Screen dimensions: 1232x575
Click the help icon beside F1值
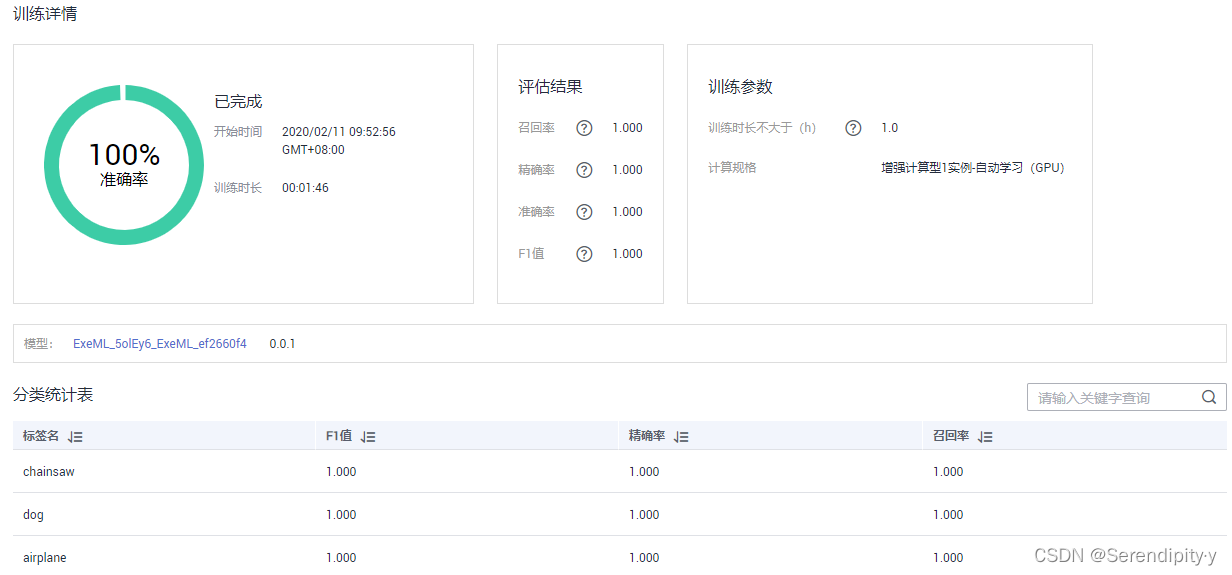coord(585,254)
